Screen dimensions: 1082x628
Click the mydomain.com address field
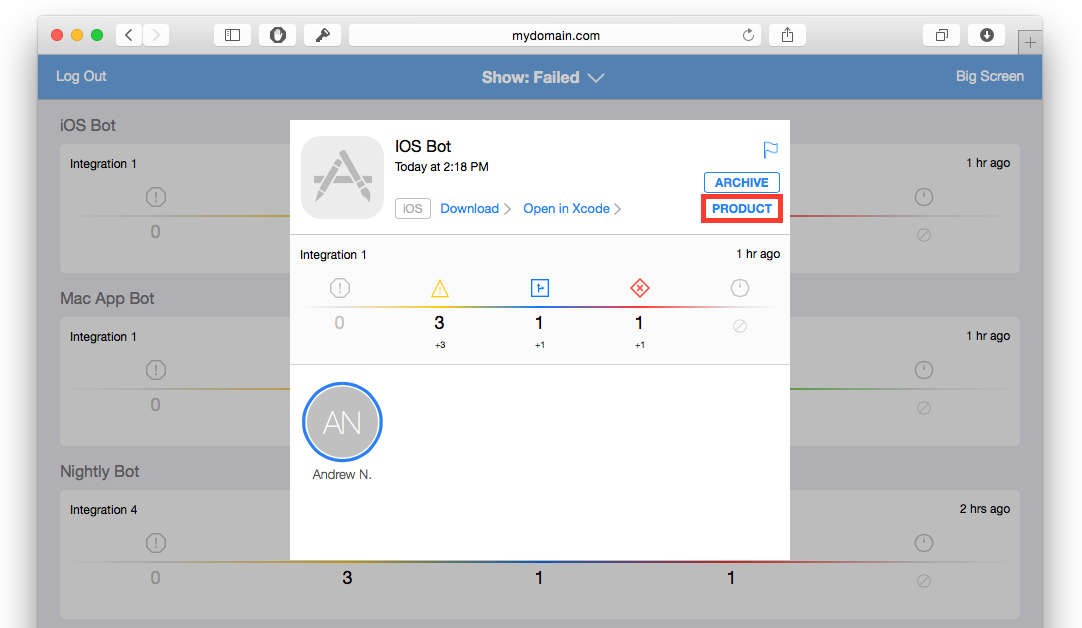[x=555, y=35]
